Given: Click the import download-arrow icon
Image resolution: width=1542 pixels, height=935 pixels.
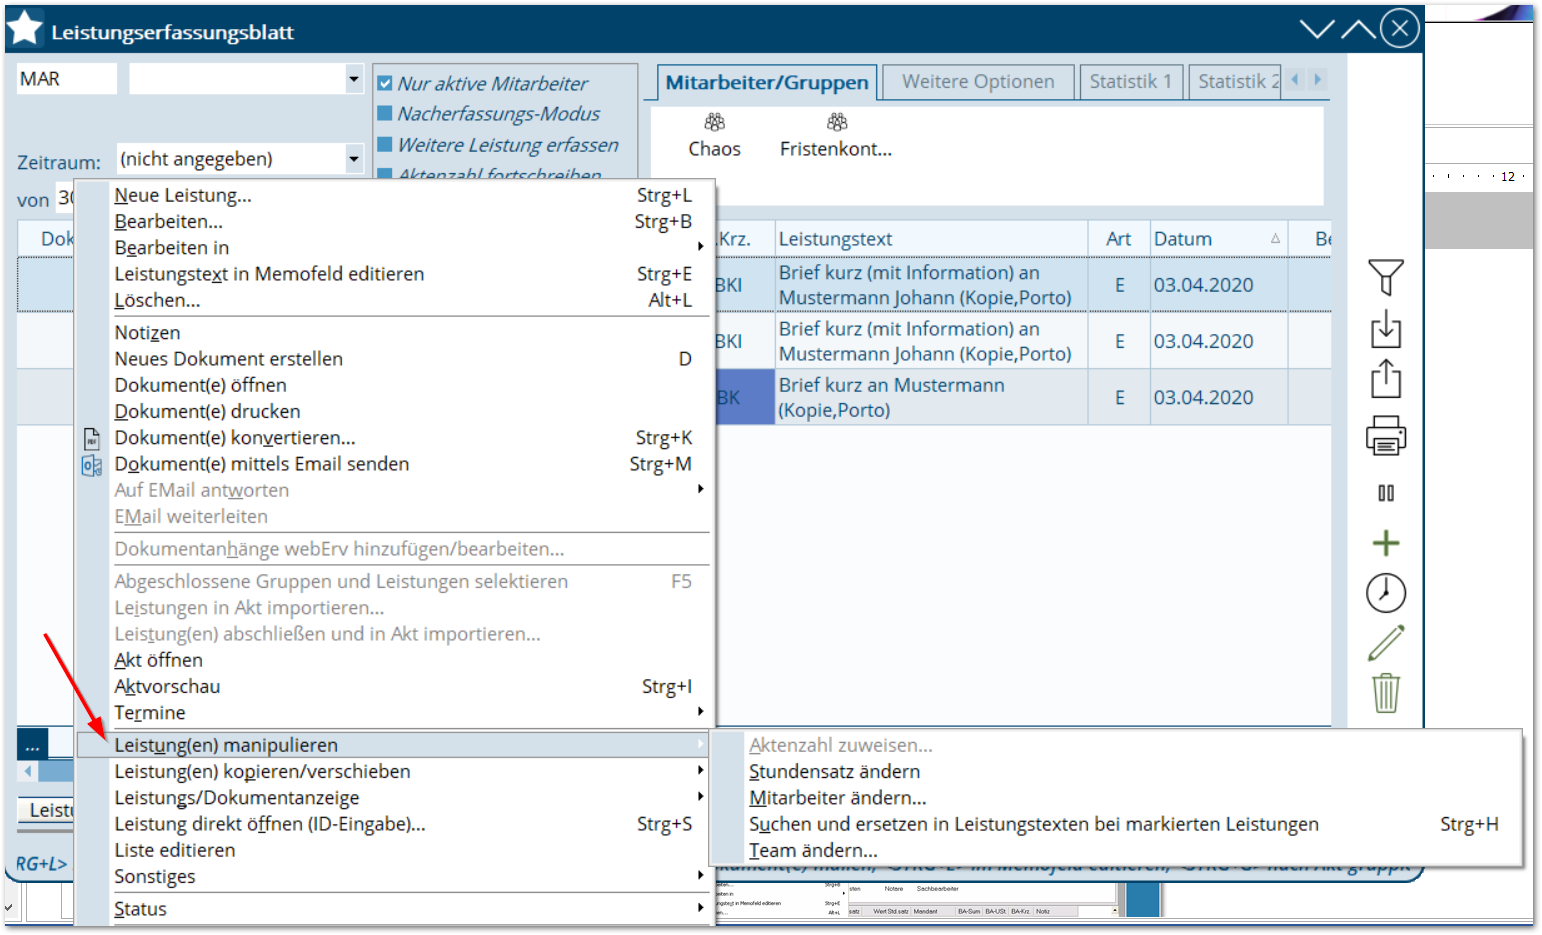Looking at the screenshot, I should (1386, 328).
